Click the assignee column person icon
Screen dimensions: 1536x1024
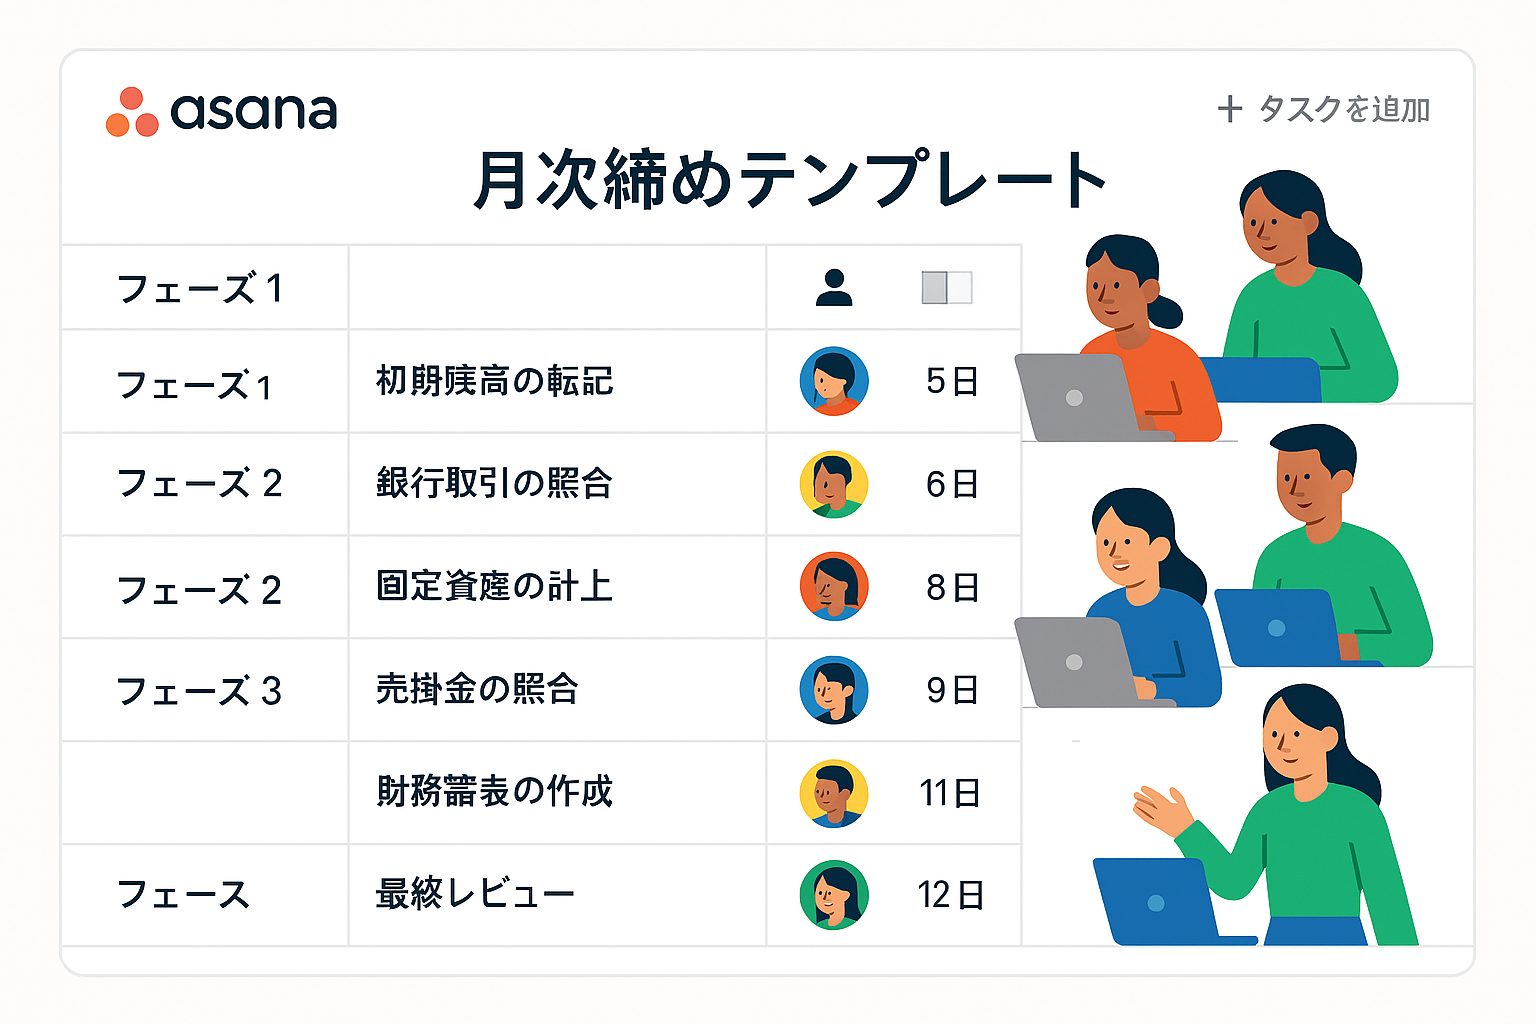[x=834, y=288]
